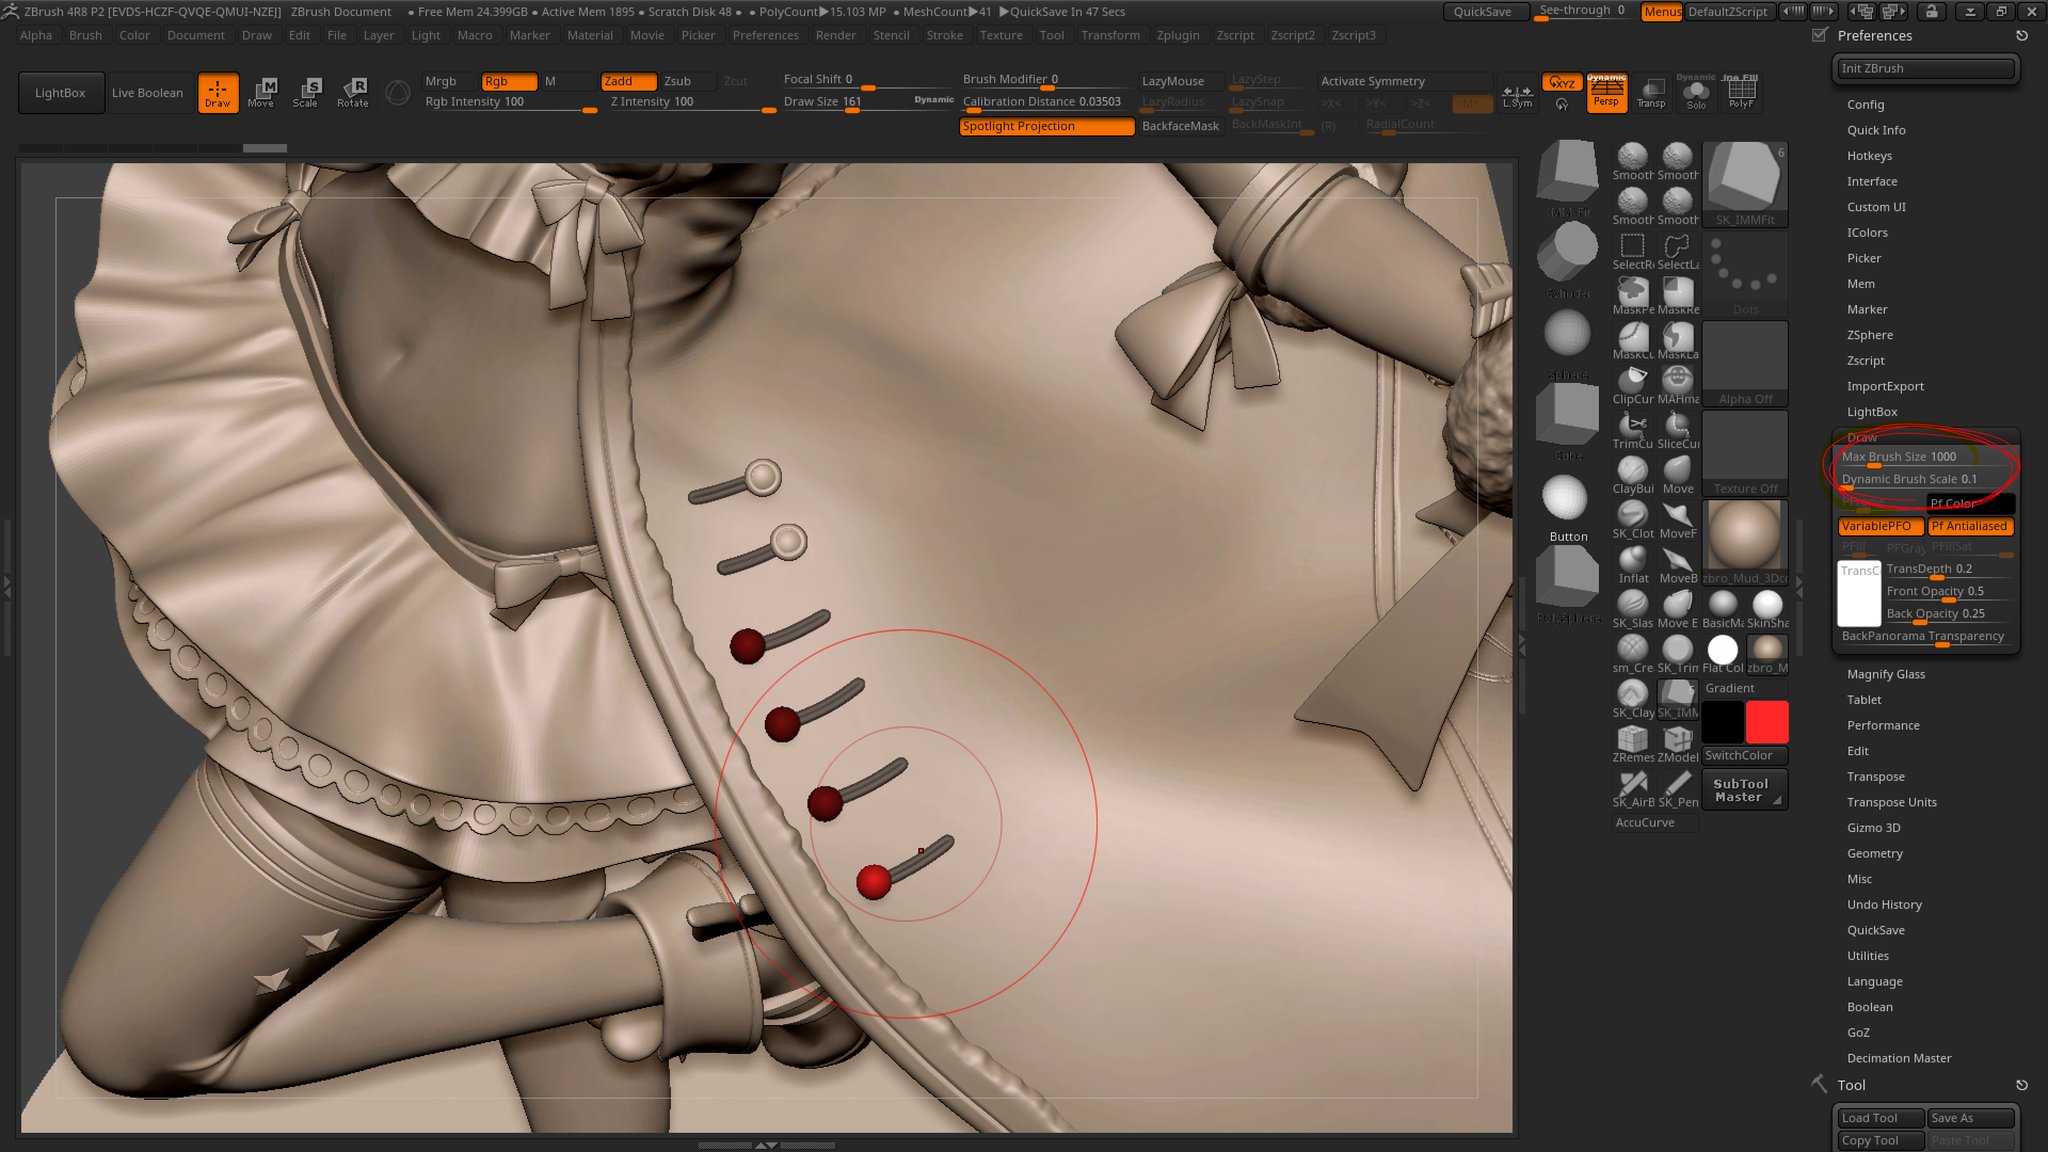Expand the Hotkeys preferences section
This screenshot has width=2048, height=1152.
pos(1869,156)
